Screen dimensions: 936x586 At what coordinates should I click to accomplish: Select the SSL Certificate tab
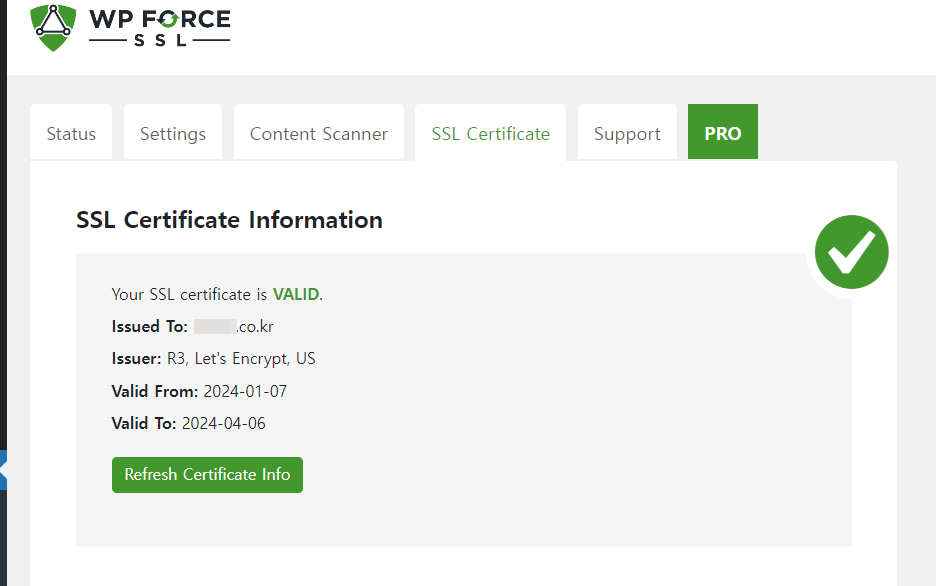tap(491, 132)
